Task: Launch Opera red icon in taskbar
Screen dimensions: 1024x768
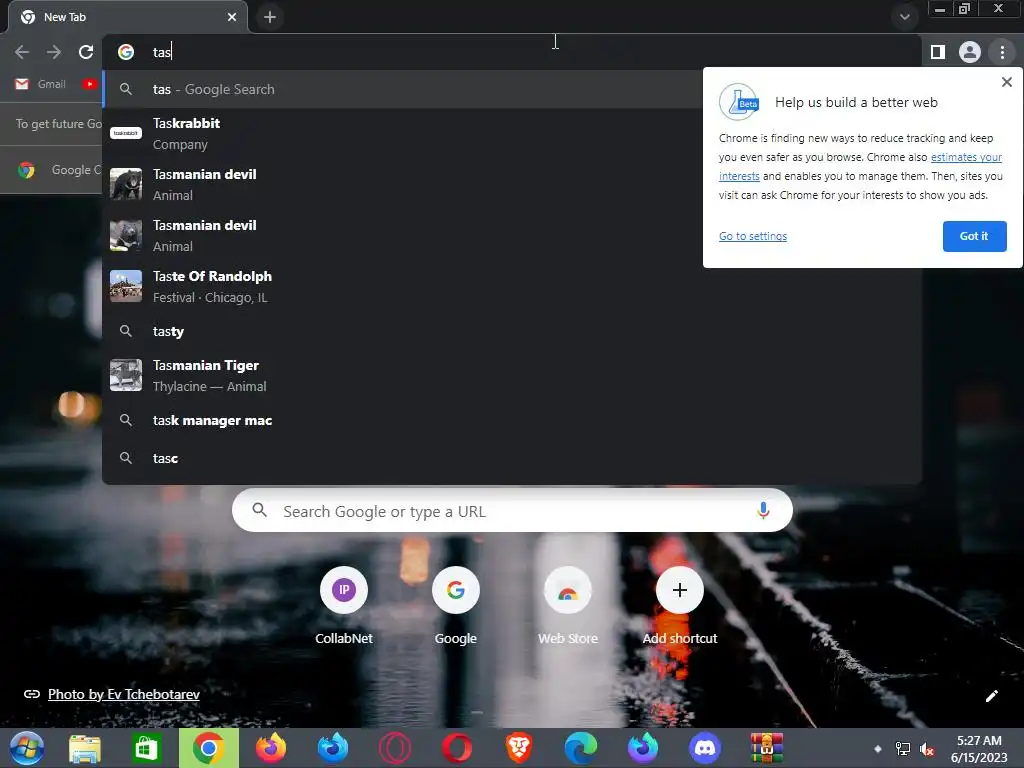Action: point(457,748)
